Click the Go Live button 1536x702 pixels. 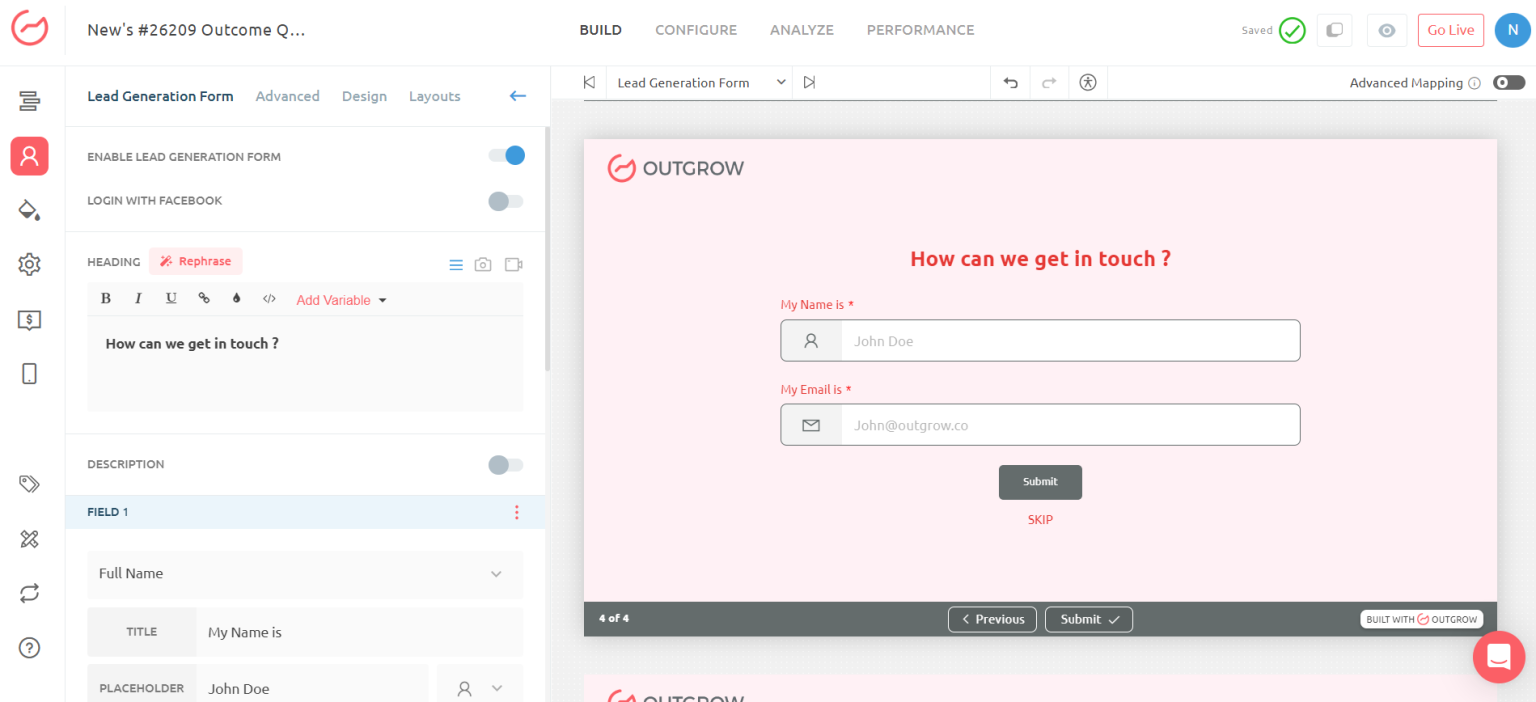coord(1450,30)
